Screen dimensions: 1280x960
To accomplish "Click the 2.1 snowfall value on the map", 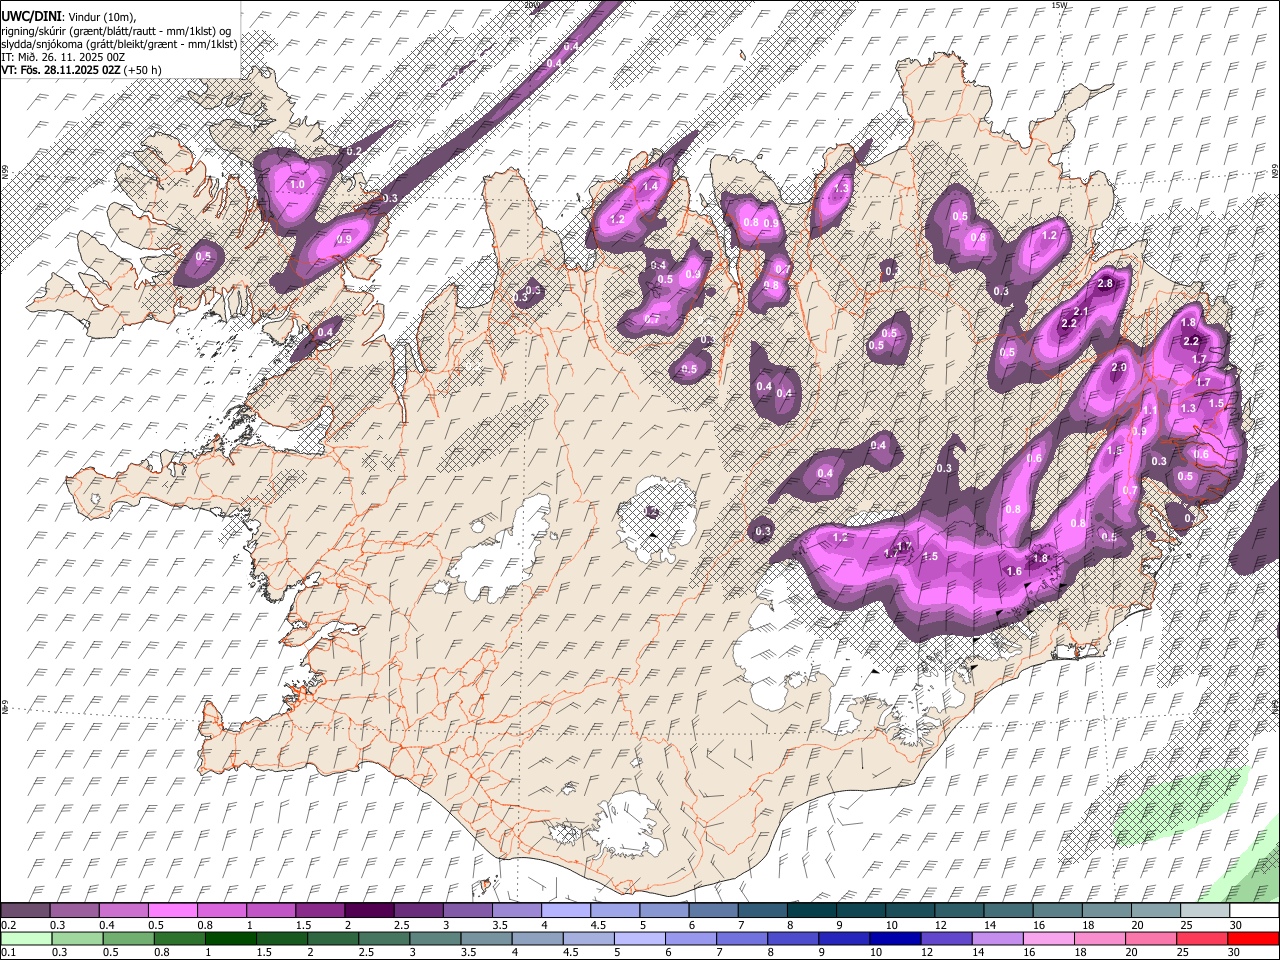I will (1080, 312).
